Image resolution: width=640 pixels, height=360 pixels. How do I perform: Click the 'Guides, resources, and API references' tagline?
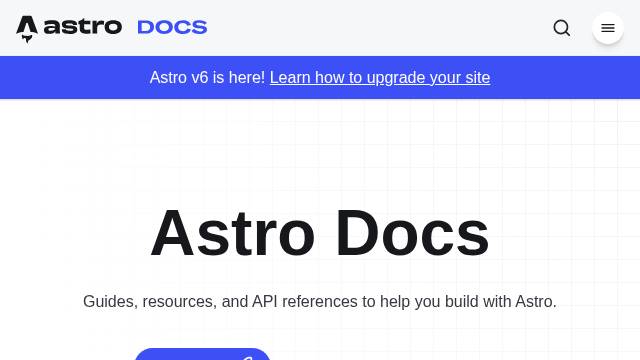click(x=320, y=302)
